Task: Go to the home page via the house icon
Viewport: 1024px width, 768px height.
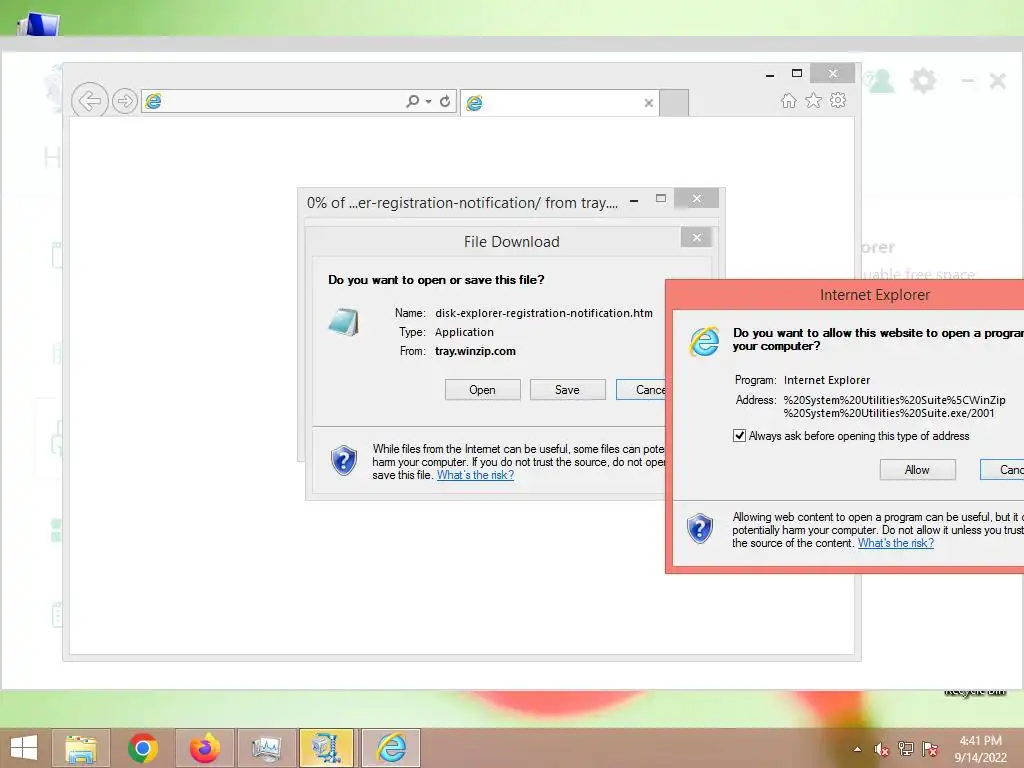Action: point(789,100)
